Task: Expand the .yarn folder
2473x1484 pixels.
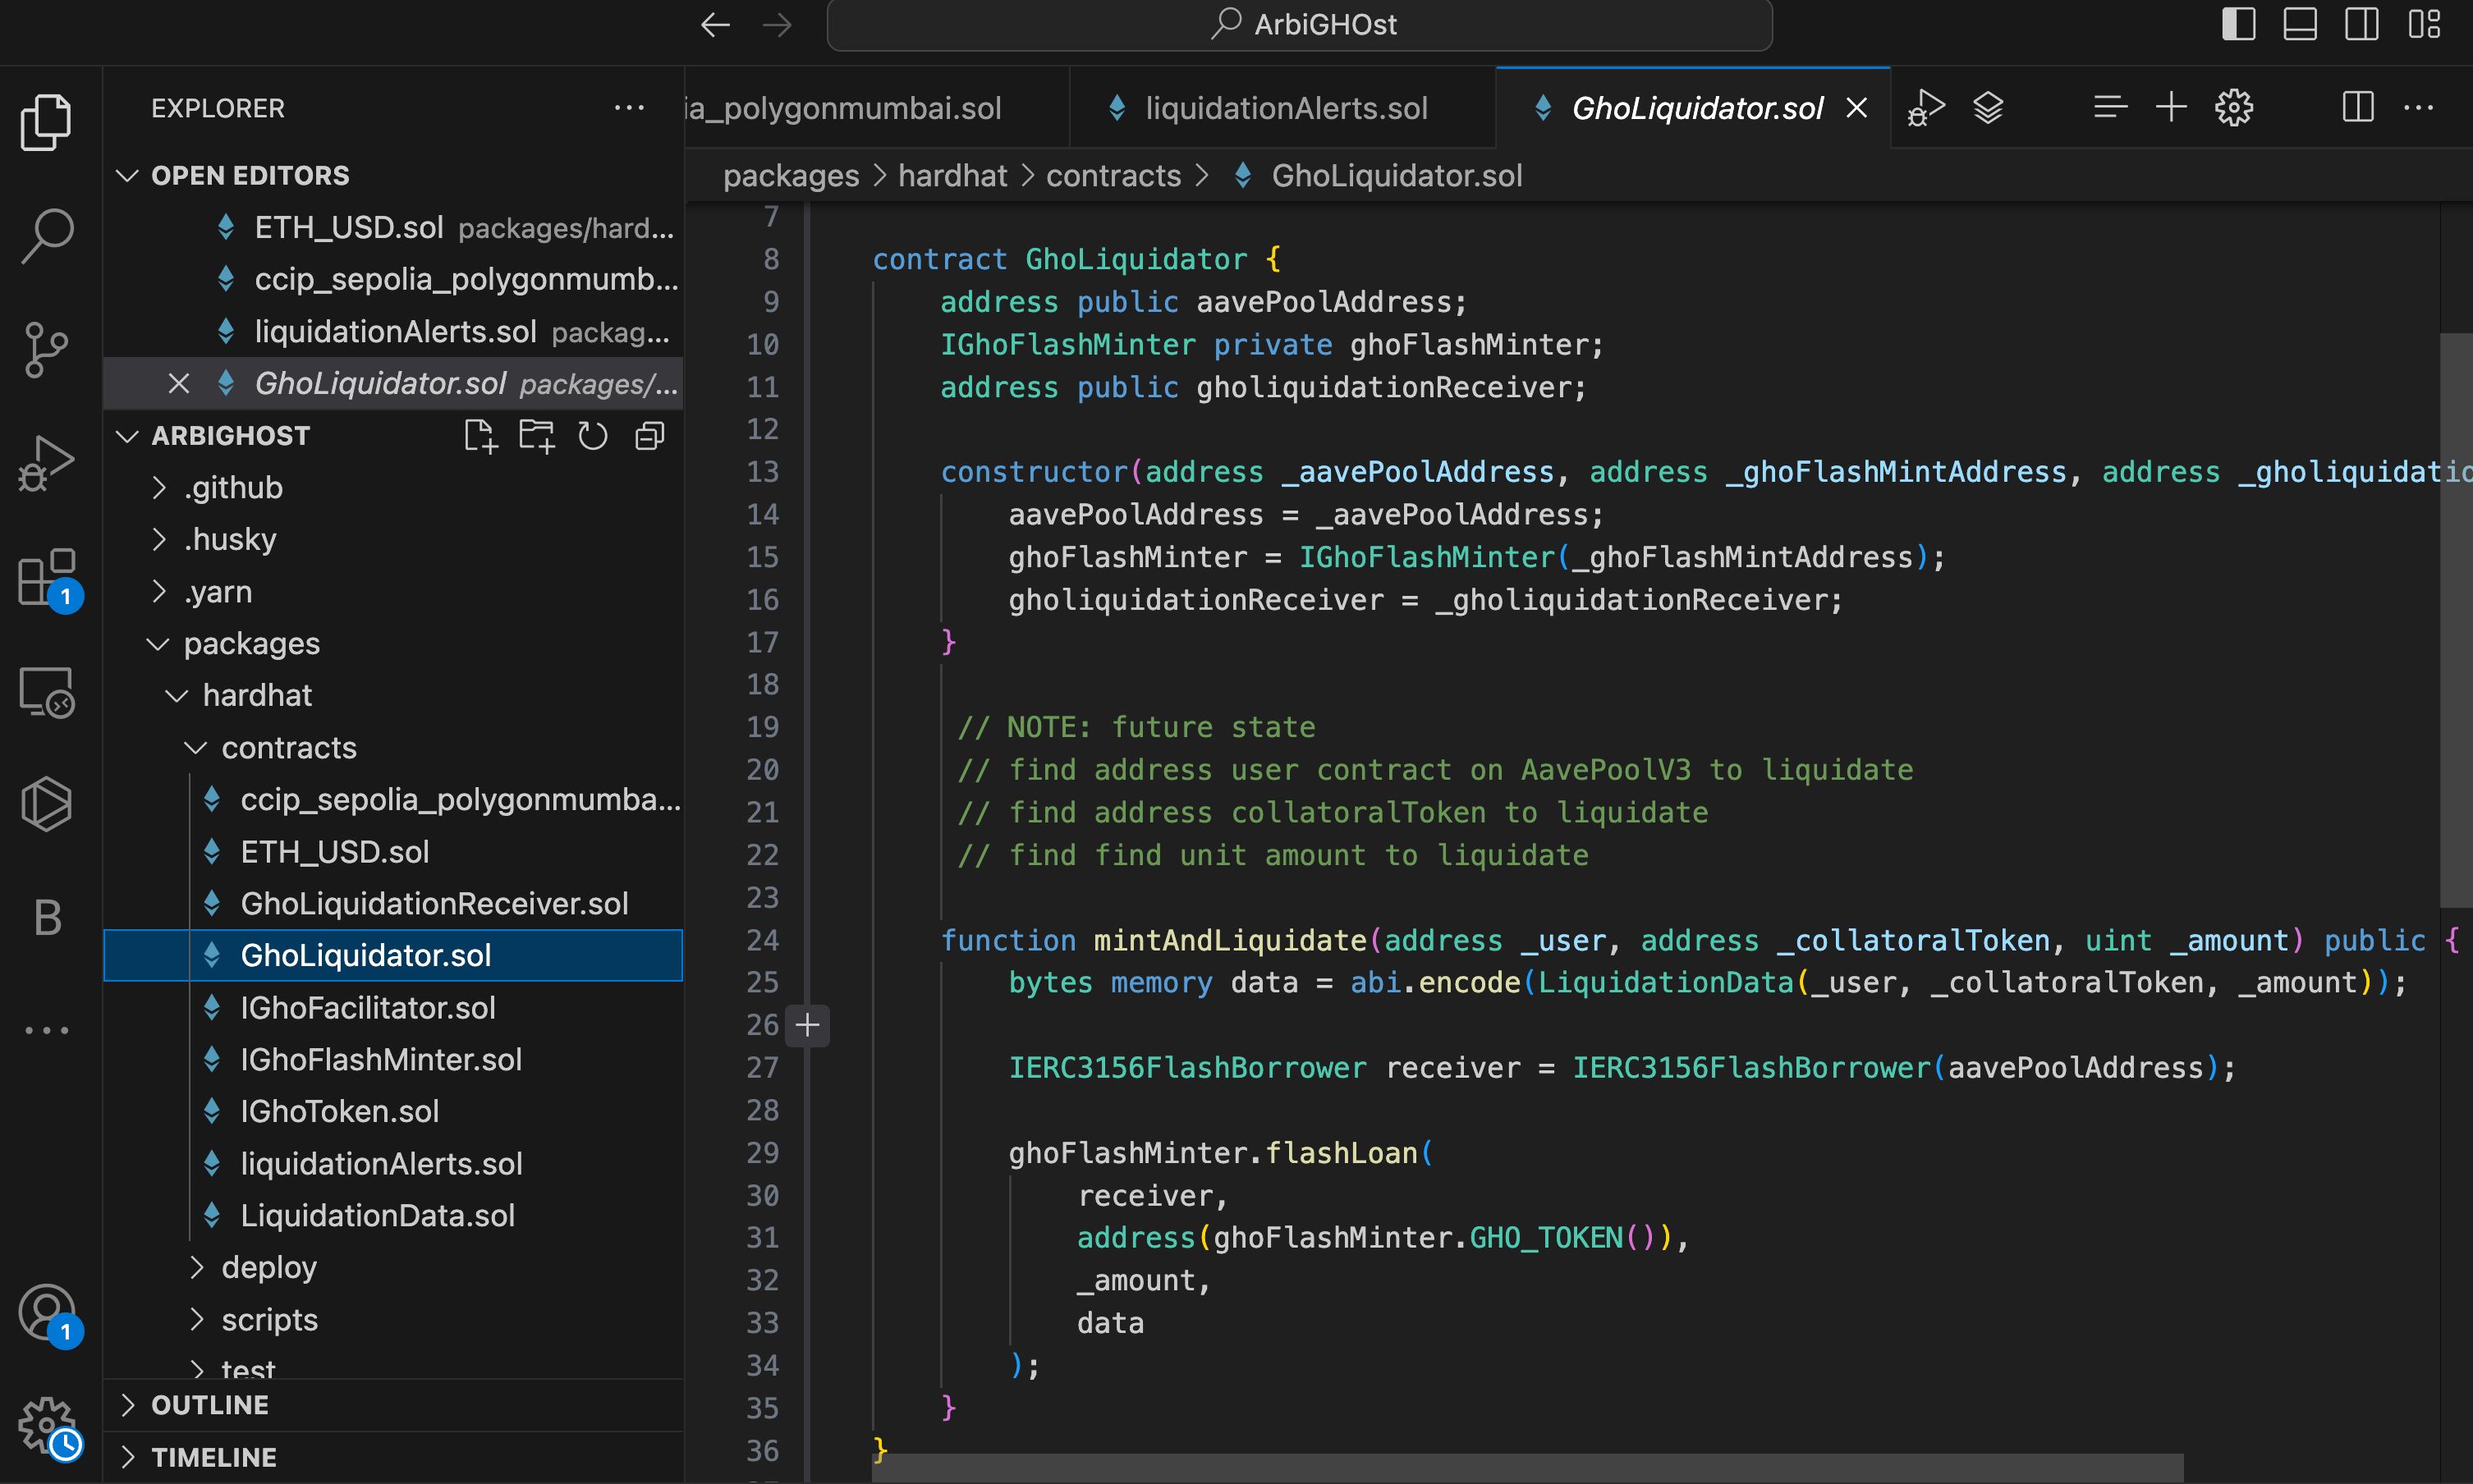Action: tap(394, 592)
